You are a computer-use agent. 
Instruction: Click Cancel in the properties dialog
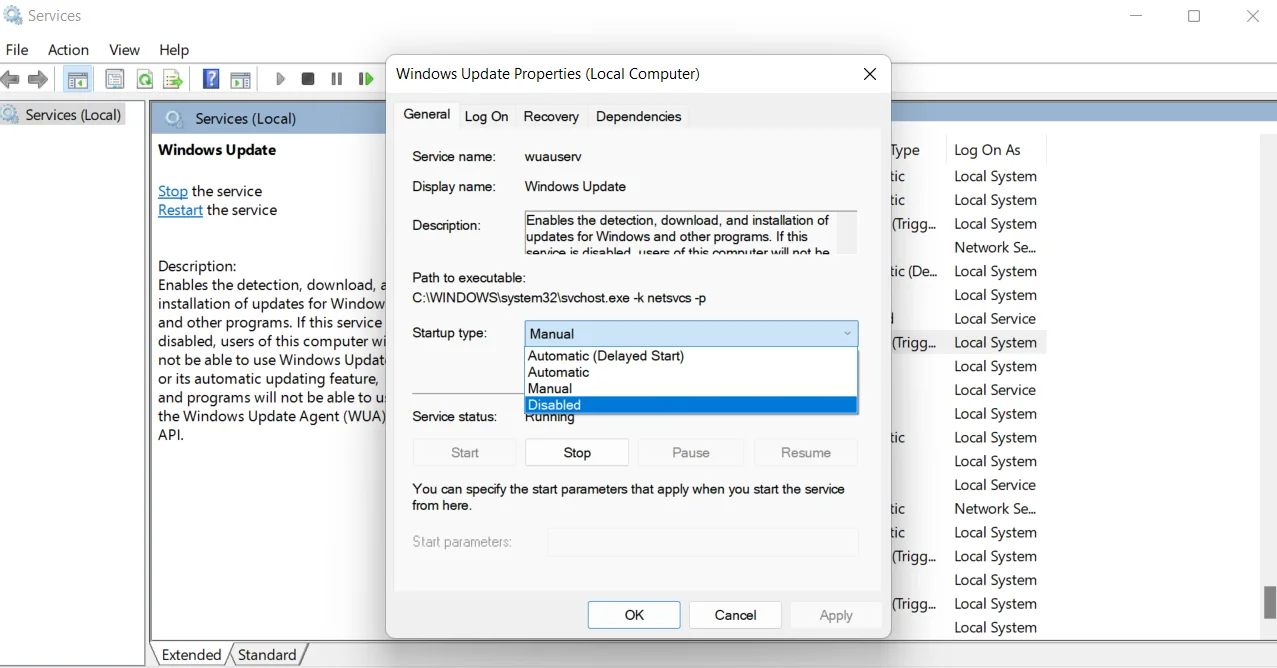point(736,615)
